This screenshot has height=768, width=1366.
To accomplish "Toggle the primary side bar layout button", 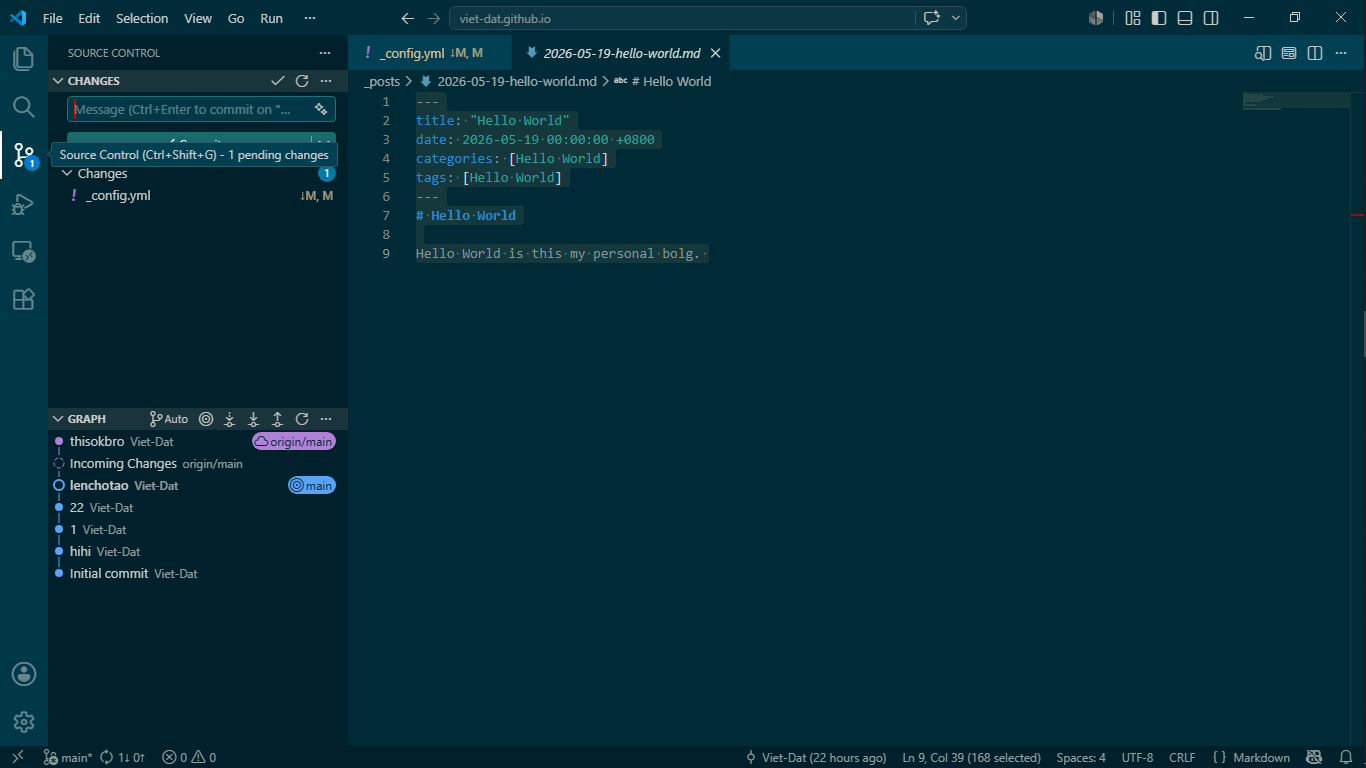I will (1159, 18).
